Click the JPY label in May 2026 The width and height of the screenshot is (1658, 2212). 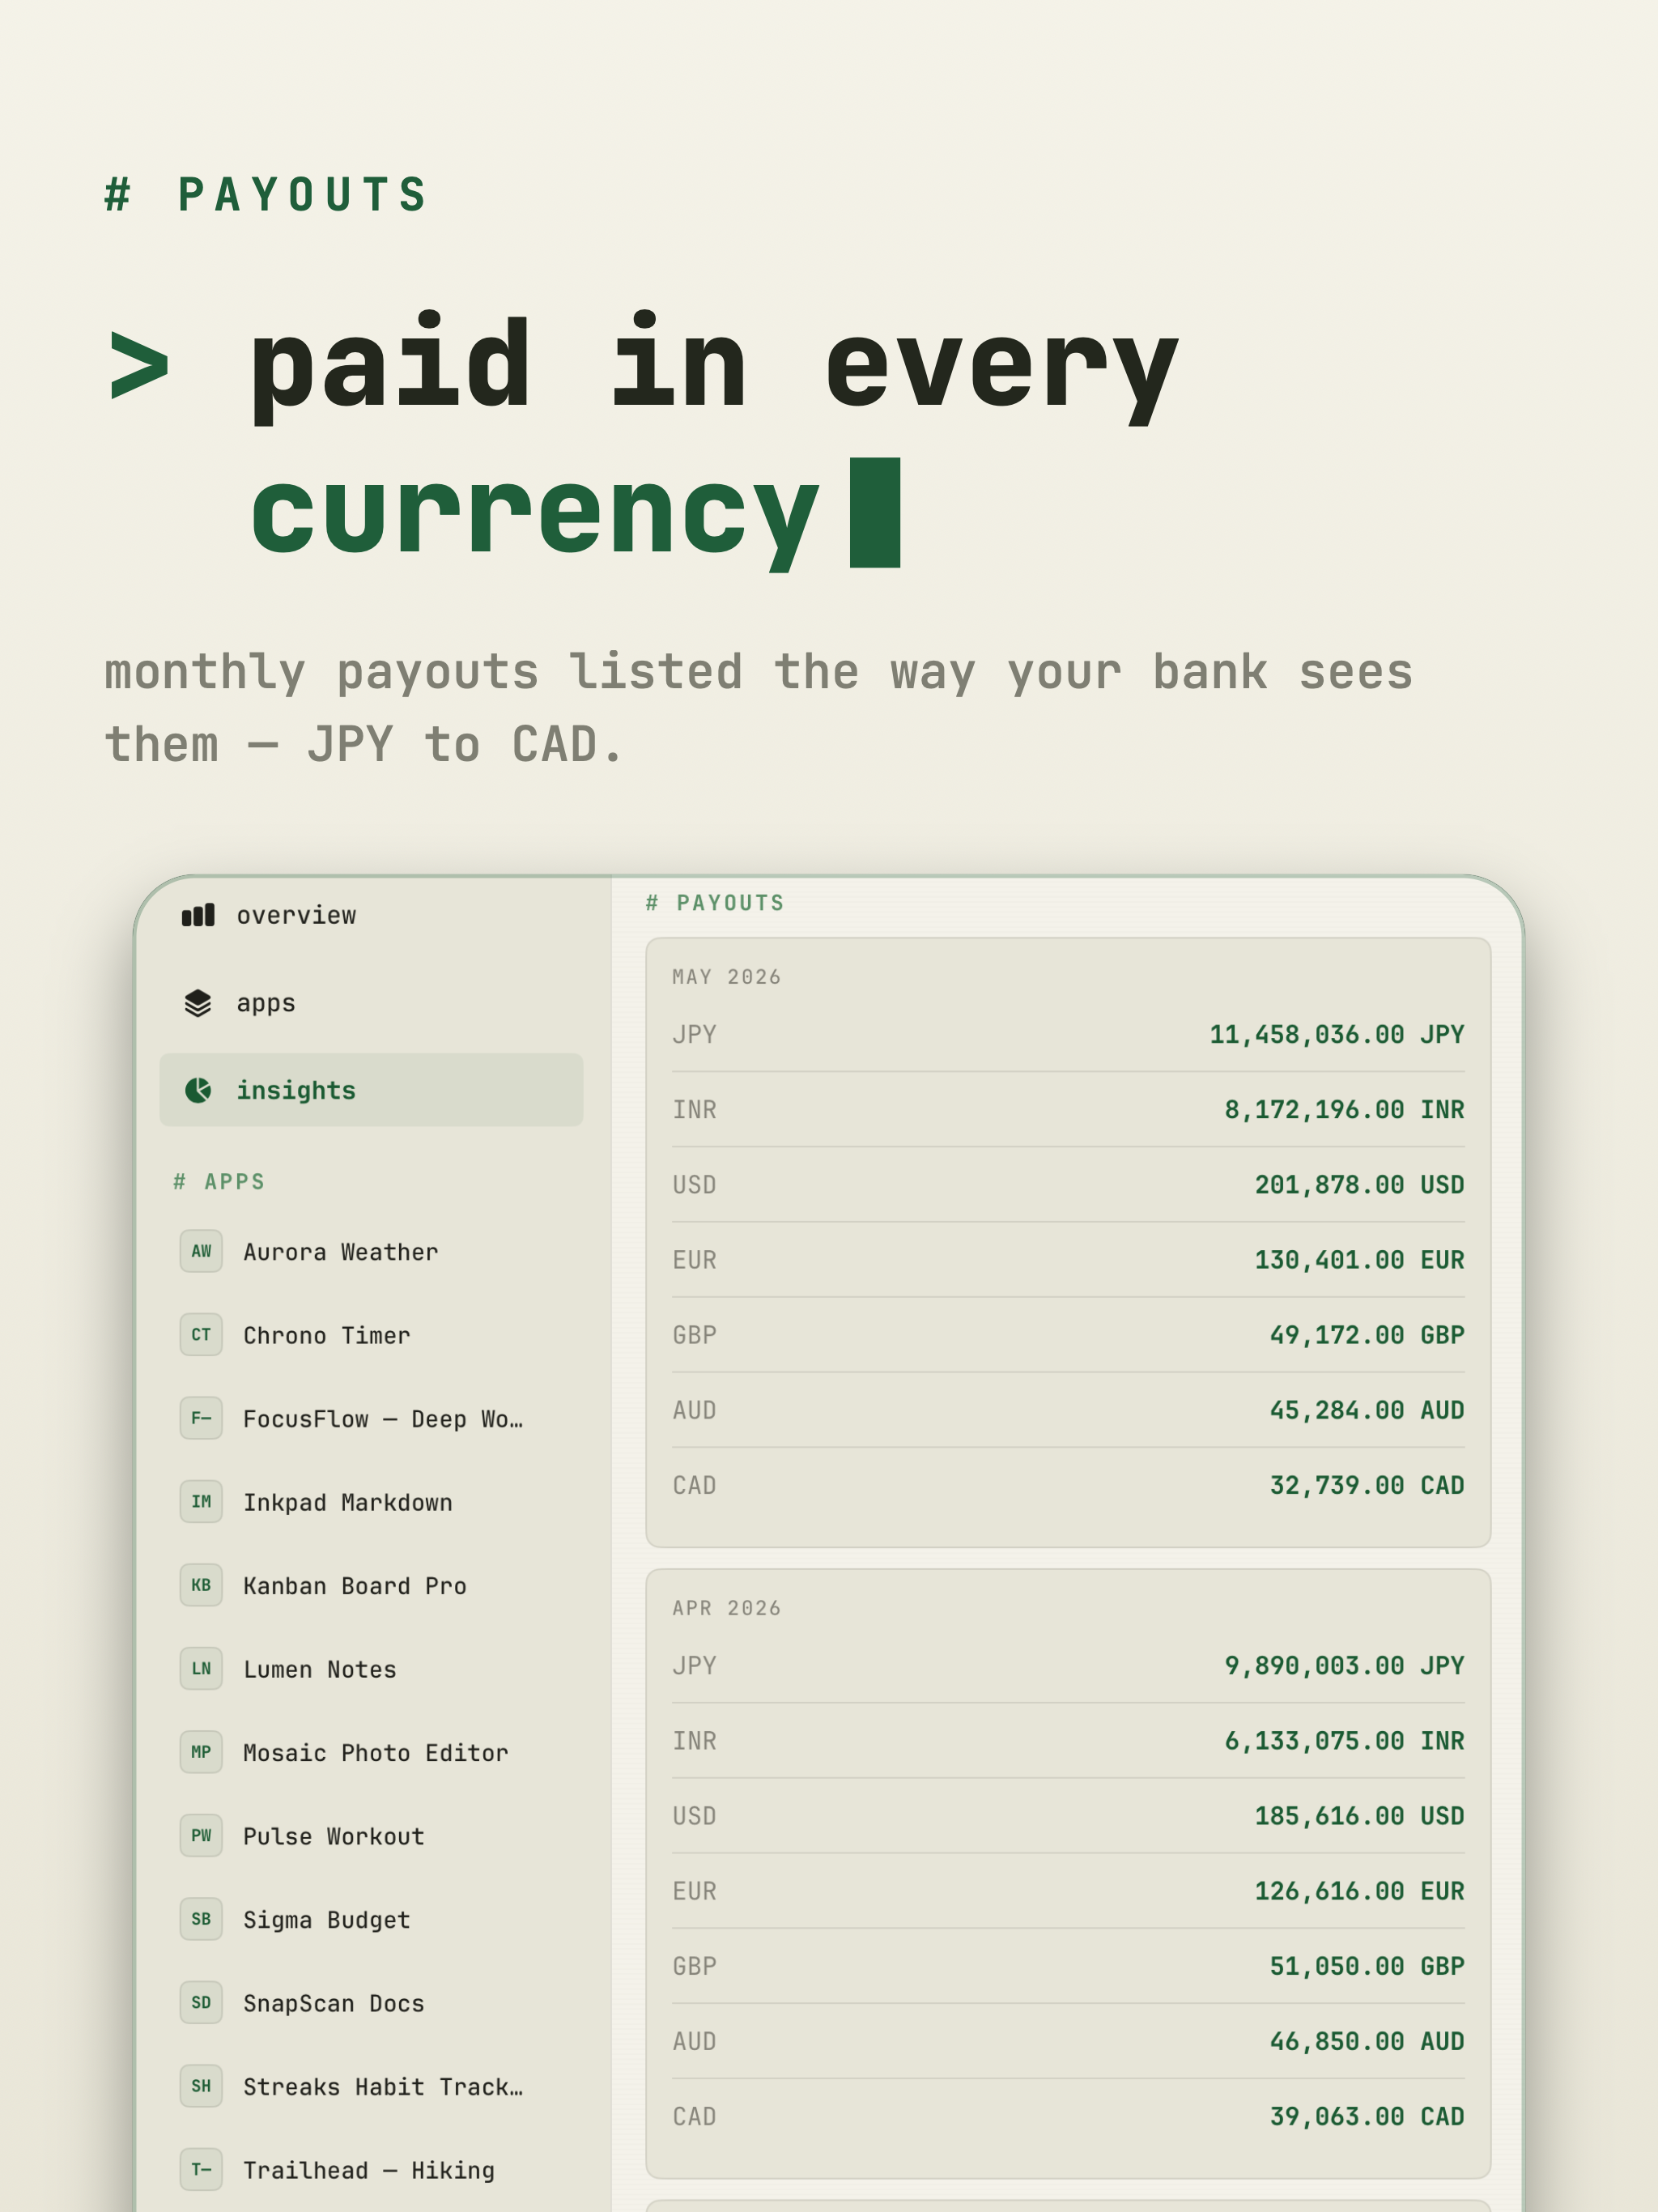pos(694,1034)
